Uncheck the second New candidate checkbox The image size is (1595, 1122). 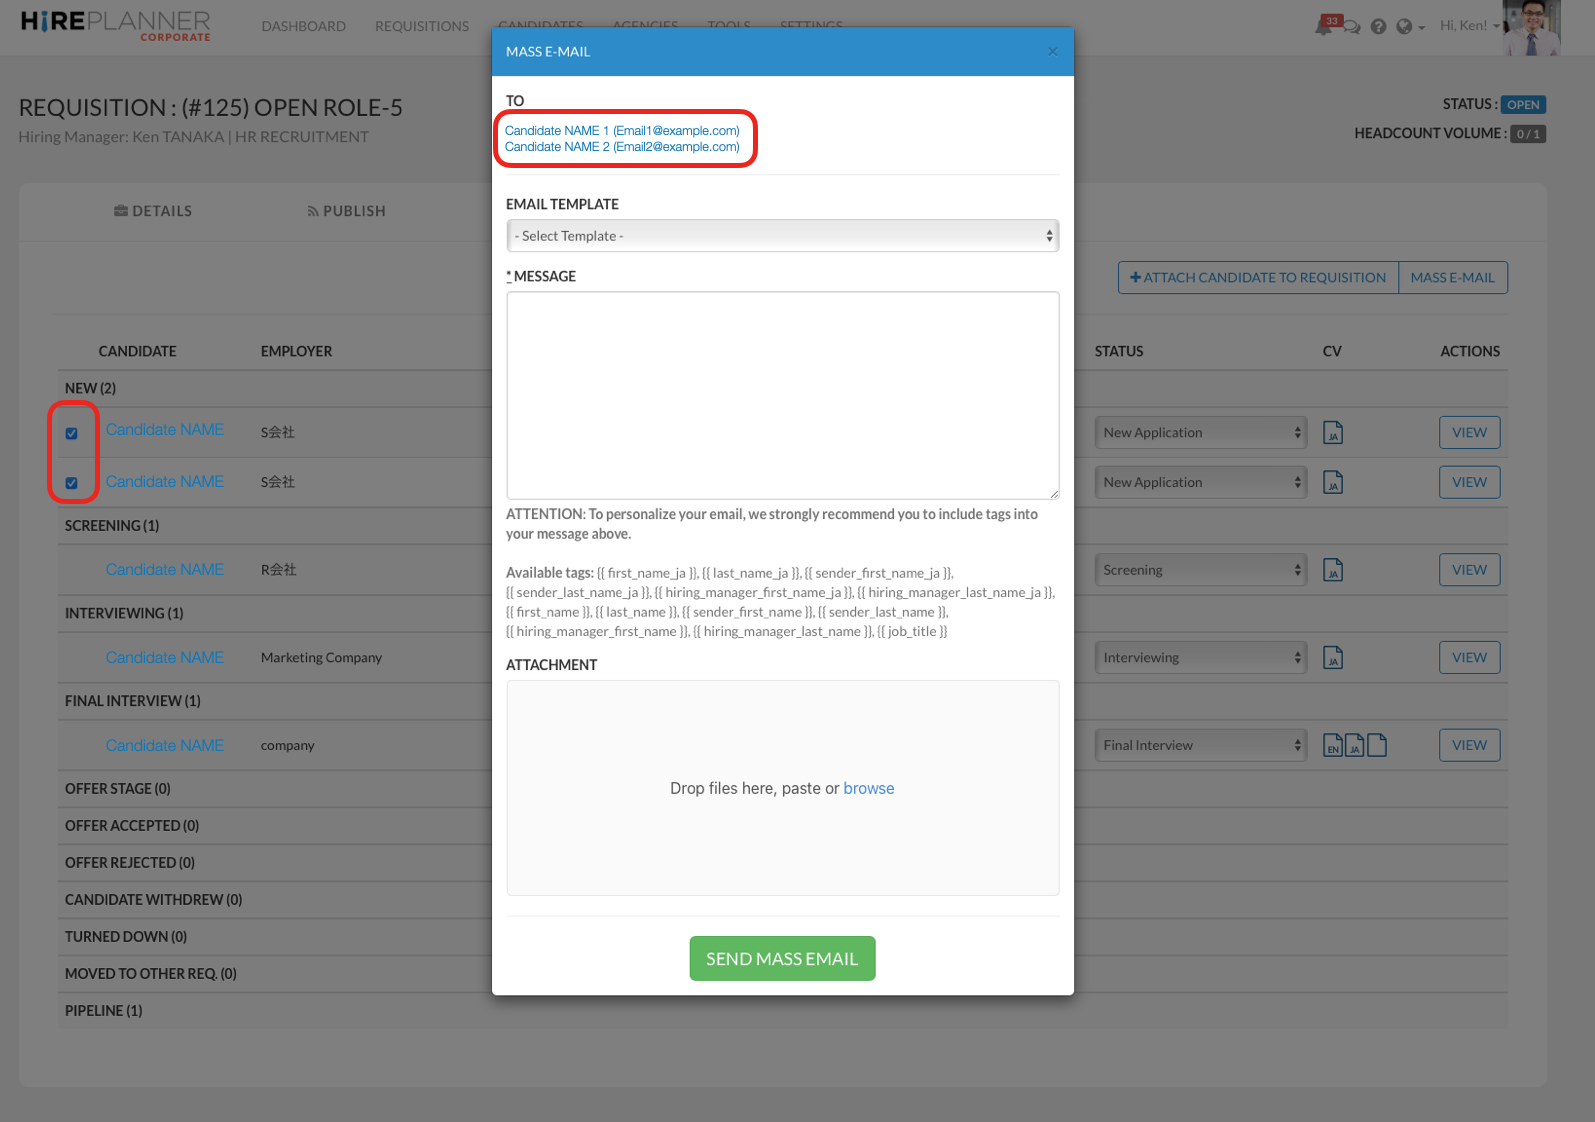pos(72,483)
